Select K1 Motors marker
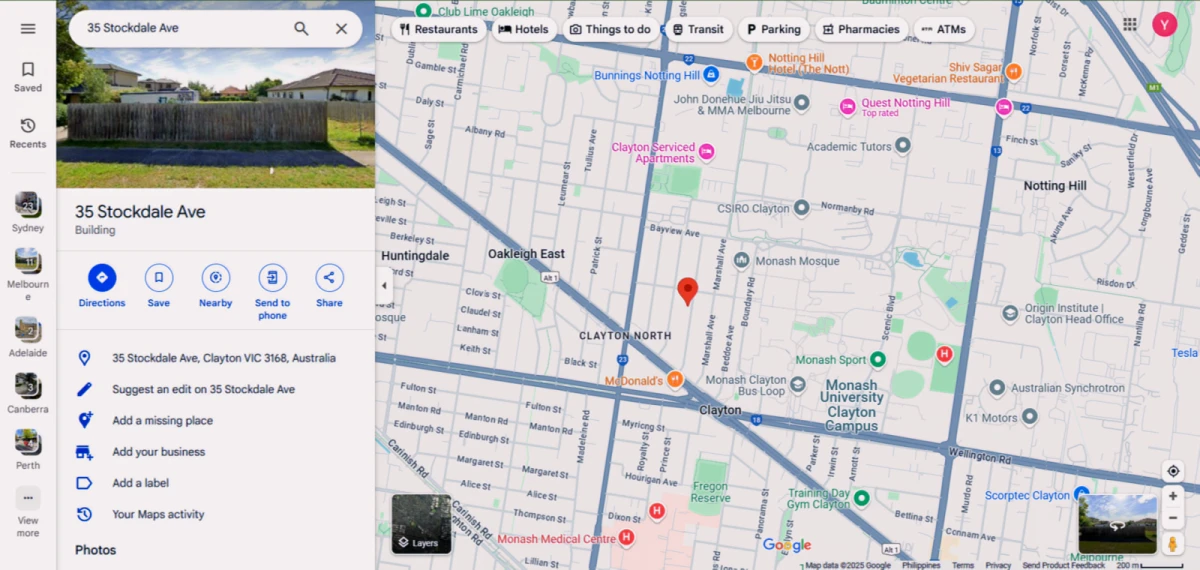This screenshot has width=1200, height=570. 1030,417
